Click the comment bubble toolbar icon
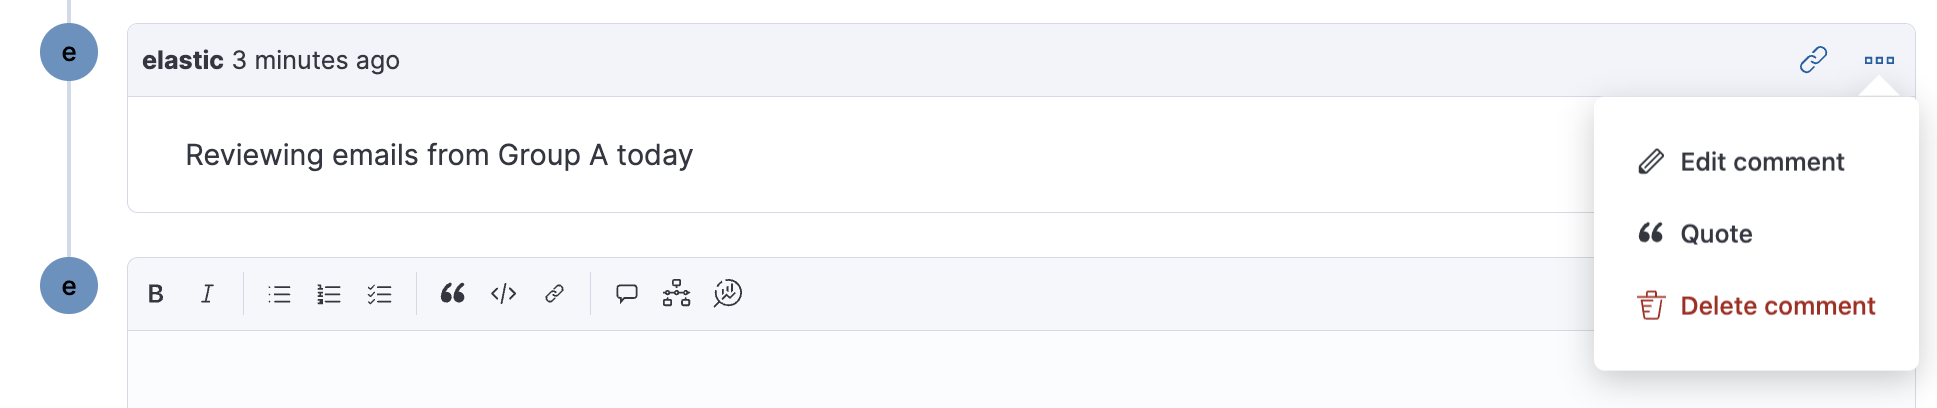 tap(627, 294)
